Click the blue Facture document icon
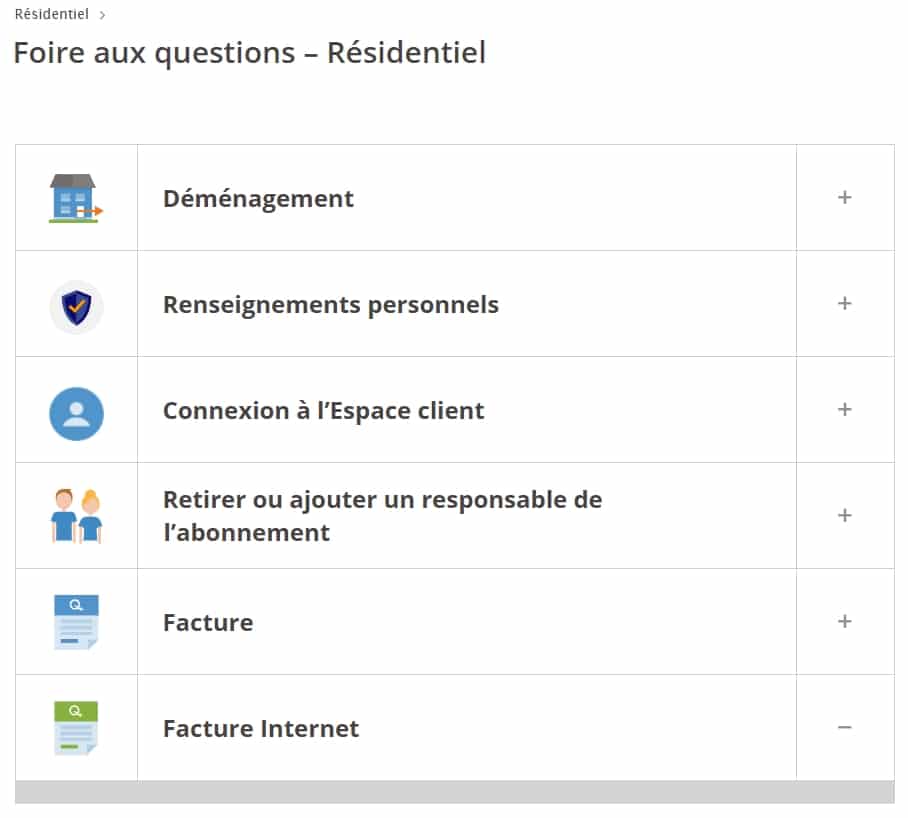908x818 pixels. click(76, 622)
